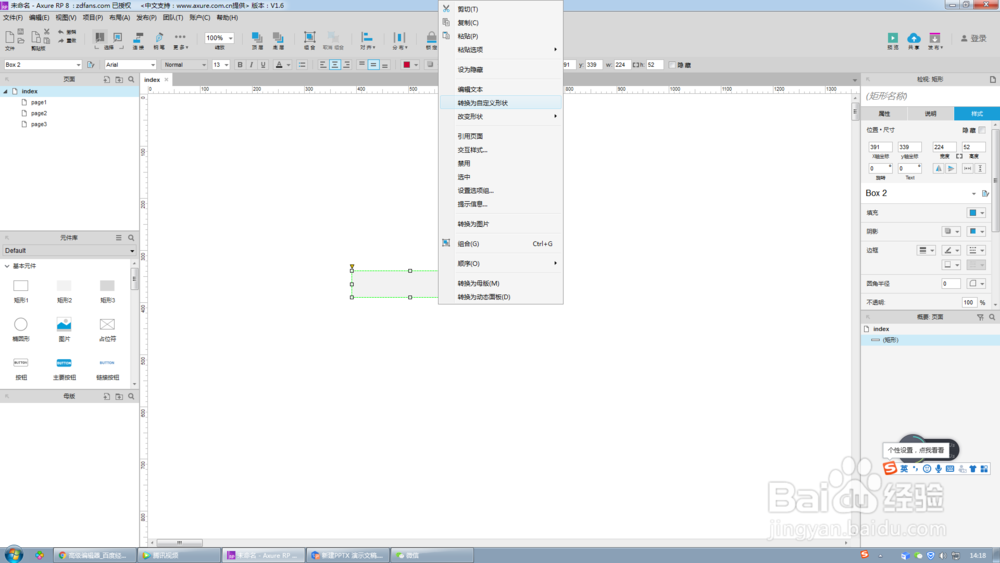Viewport: 1000px width, 563px height.
Task: Click the filter icon in Outline panel
Action: (x=980, y=317)
